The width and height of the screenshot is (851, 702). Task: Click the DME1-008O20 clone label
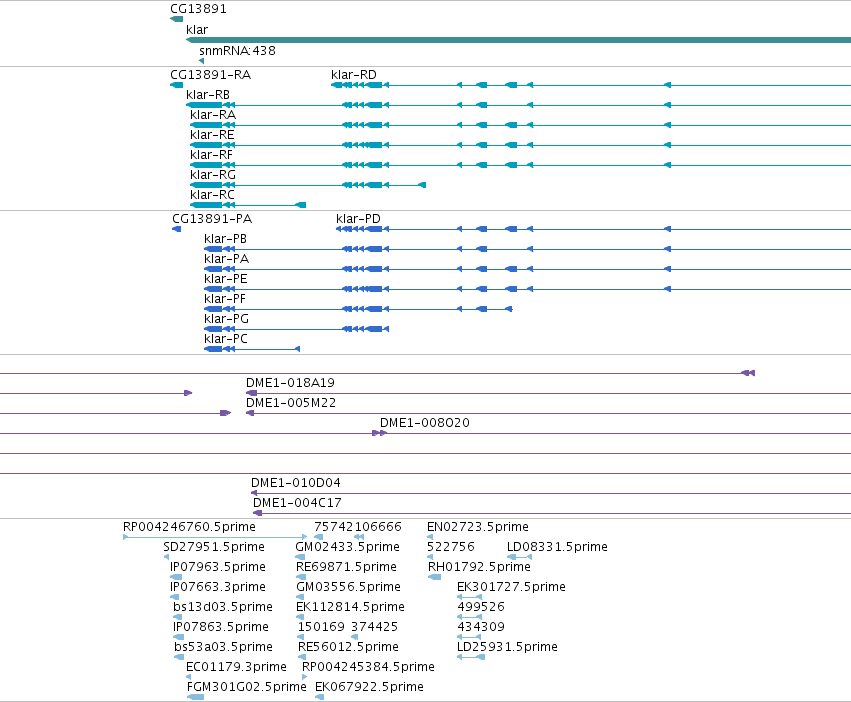424,423
